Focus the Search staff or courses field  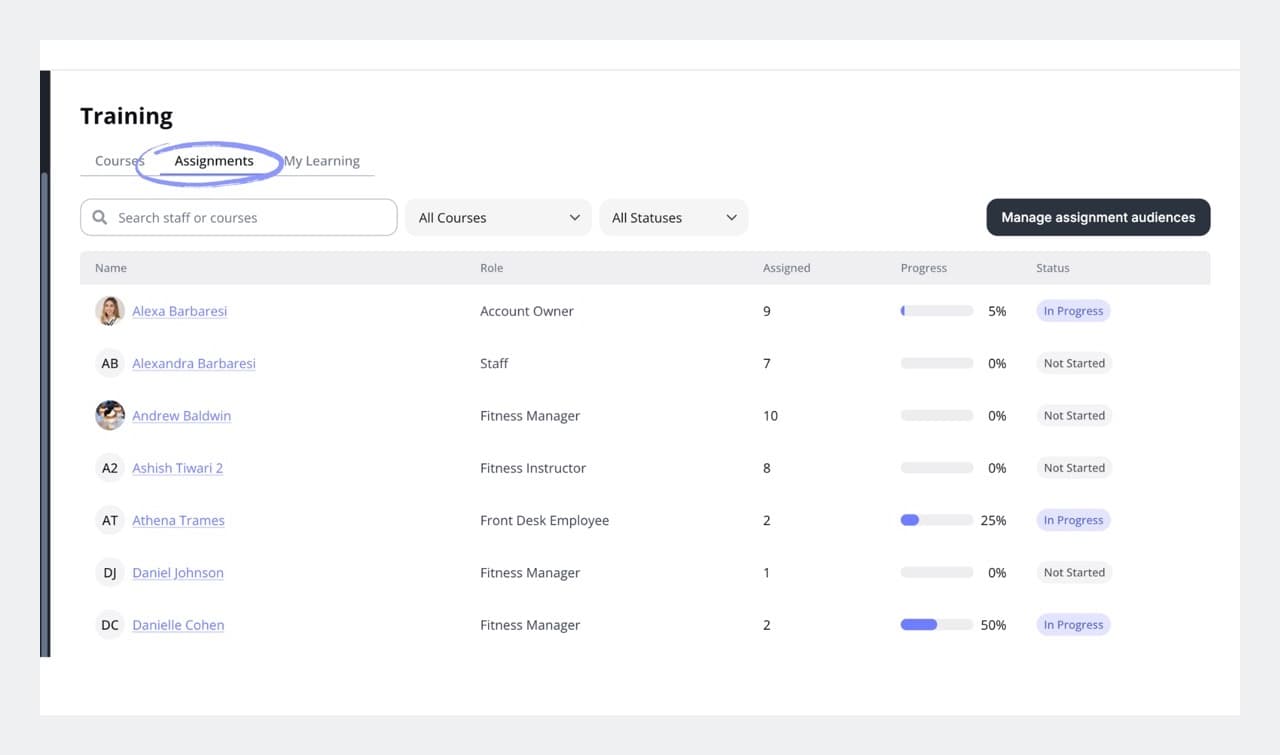[x=239, y=217]
